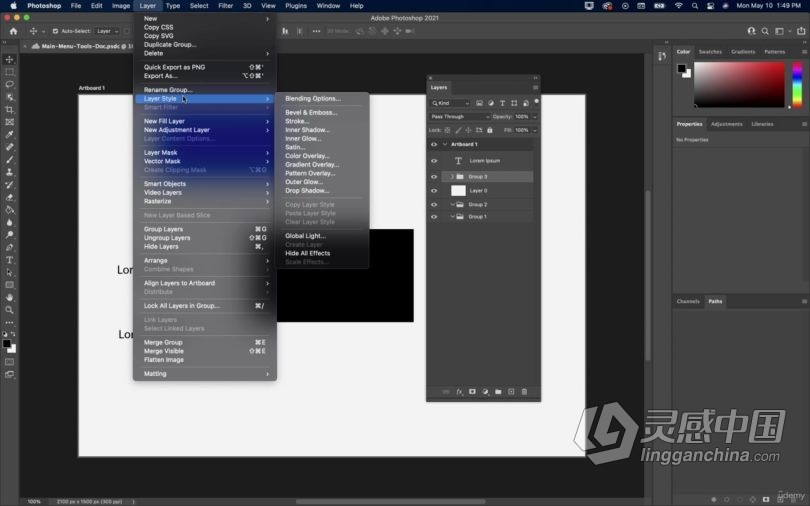Create new adjustment layer icon in Layers panel
Image resolution: width=810 pixels, height=506 pixels.
pyautogui.click(x=485, y=392)
